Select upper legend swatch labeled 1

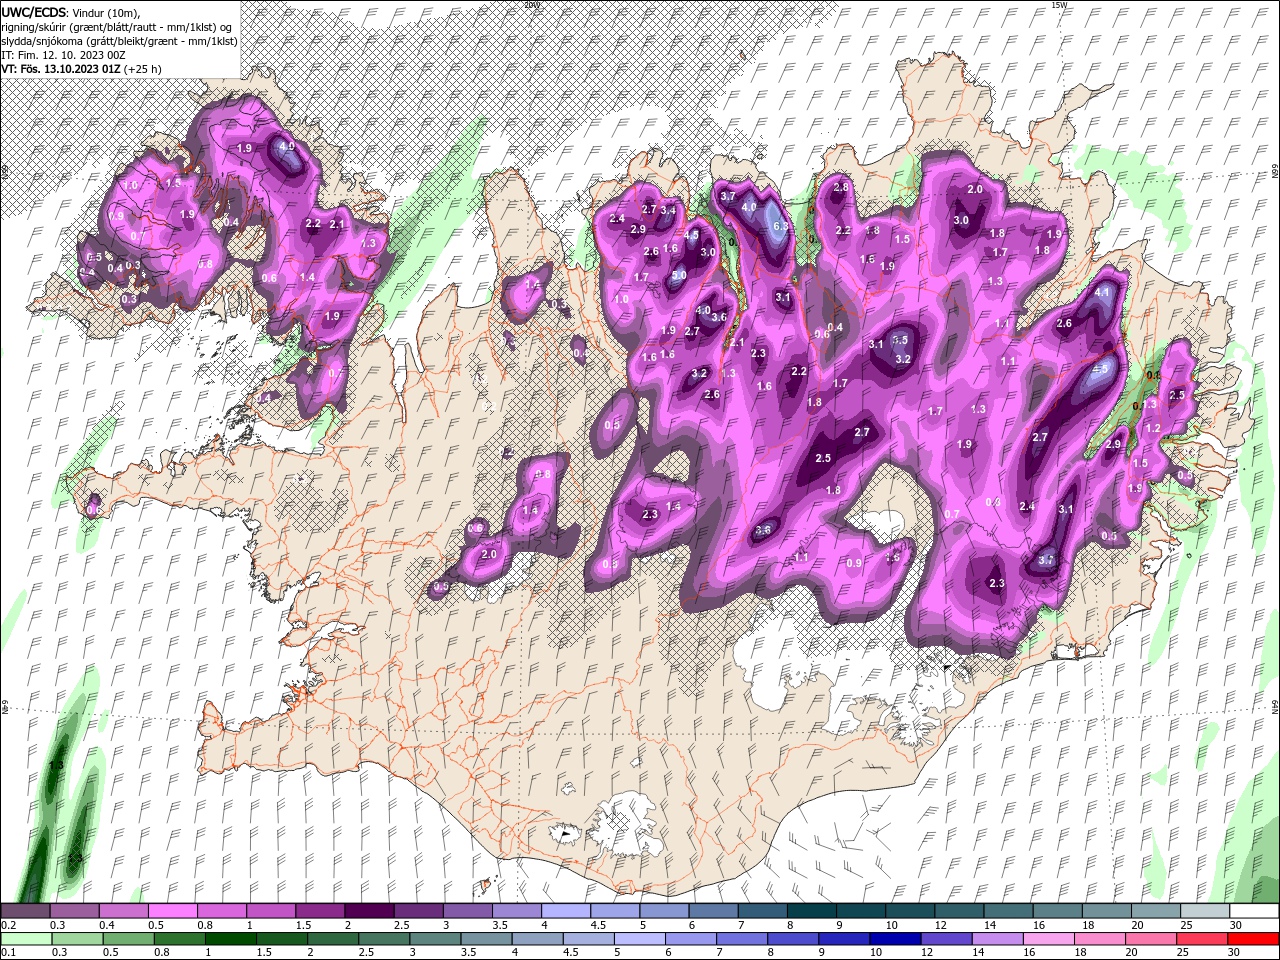[270, 911]
